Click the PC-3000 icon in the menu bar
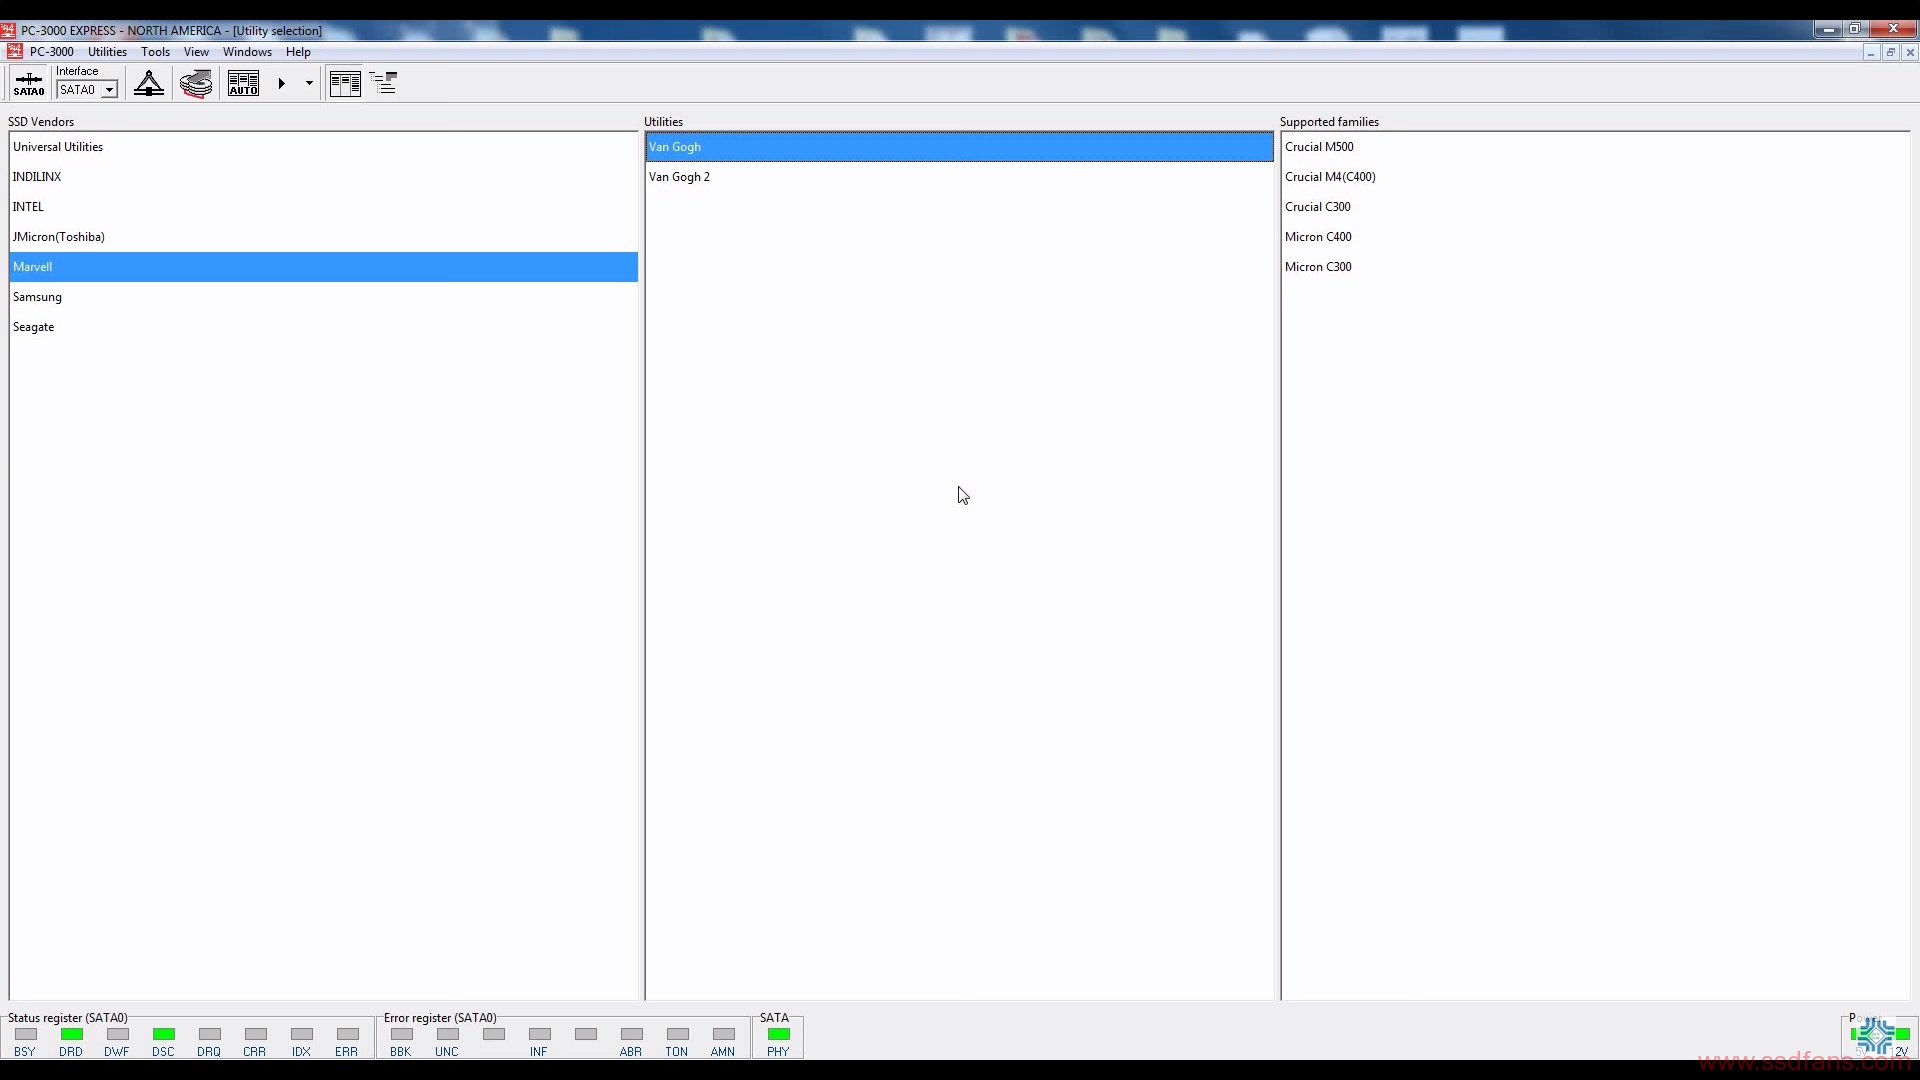Viewport: 1920px width, 1080px height. coord(14,52)
